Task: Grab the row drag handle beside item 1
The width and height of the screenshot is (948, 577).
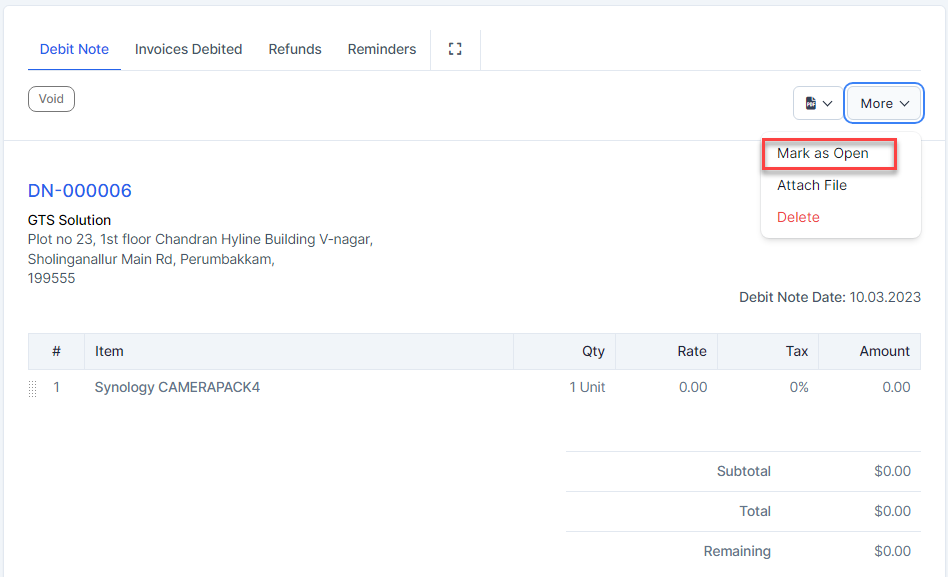Action: click(33, 388)
